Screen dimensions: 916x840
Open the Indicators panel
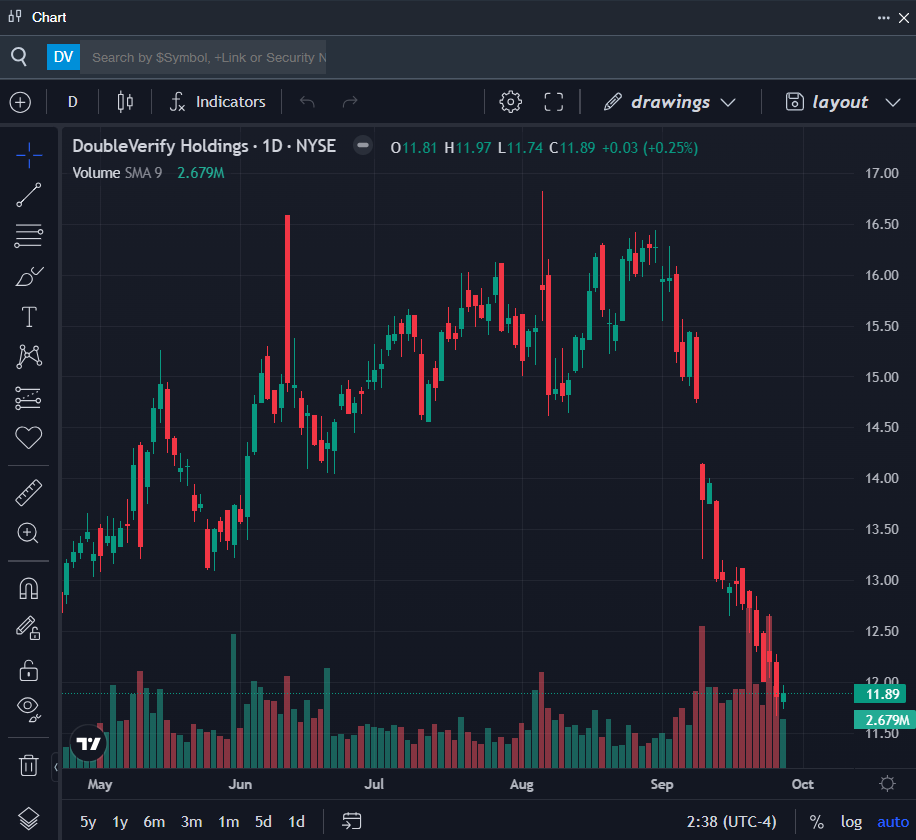tap(218, 102)
